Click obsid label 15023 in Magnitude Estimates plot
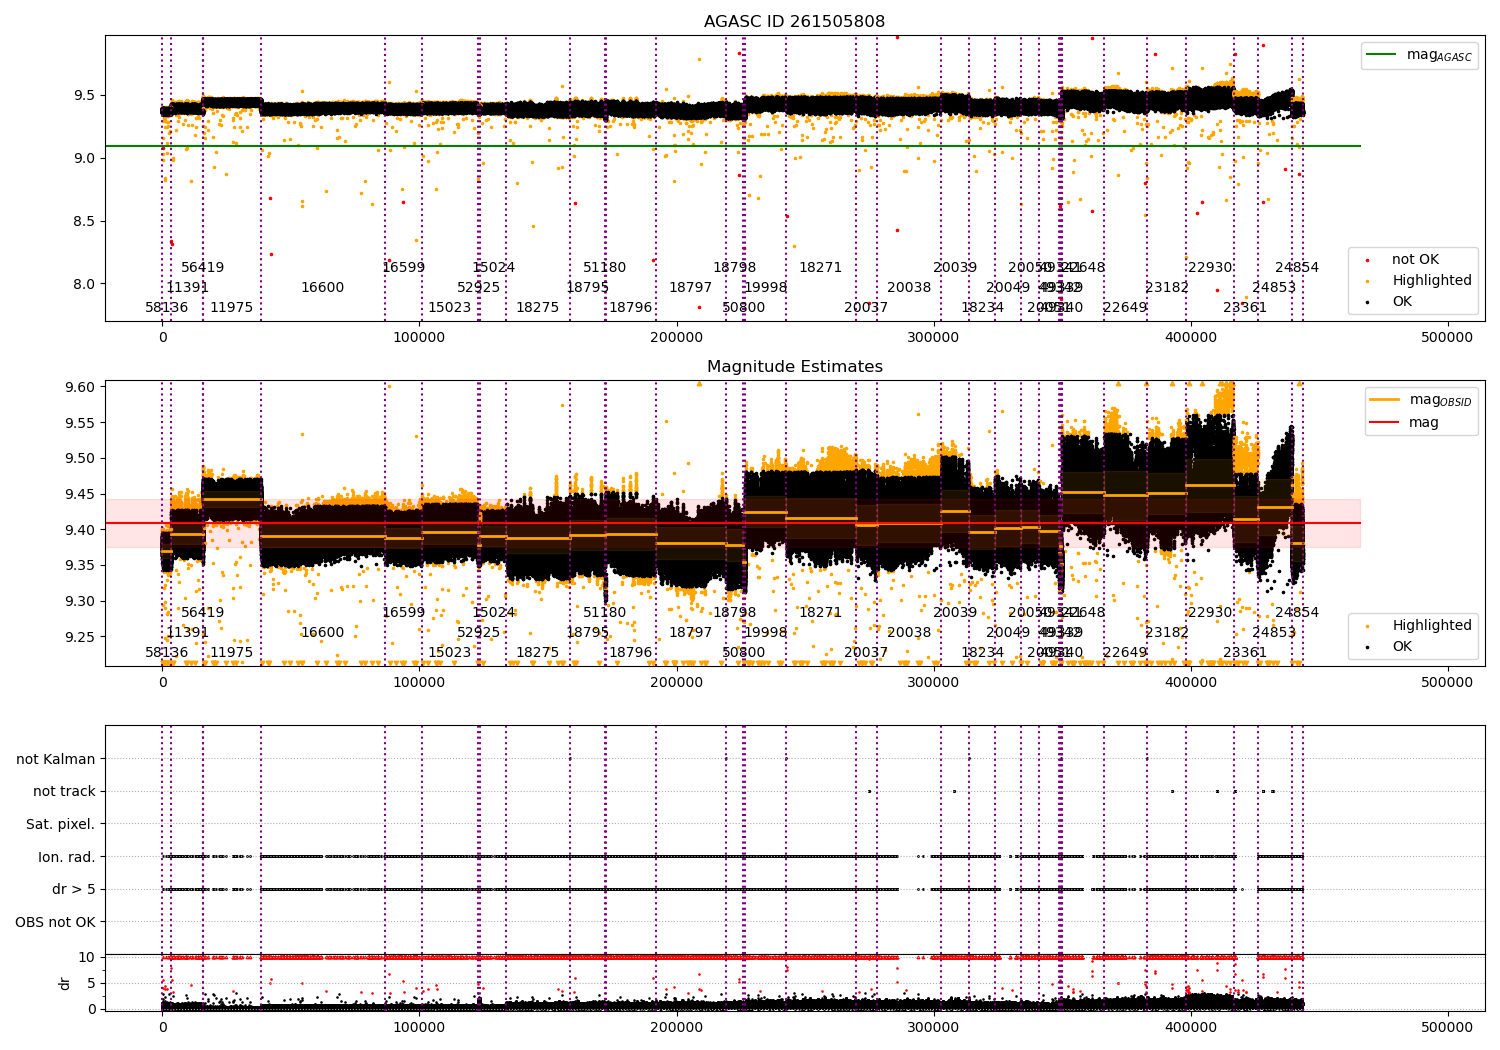Screen dimensions: 1500x1050 [x=450, y=653]
